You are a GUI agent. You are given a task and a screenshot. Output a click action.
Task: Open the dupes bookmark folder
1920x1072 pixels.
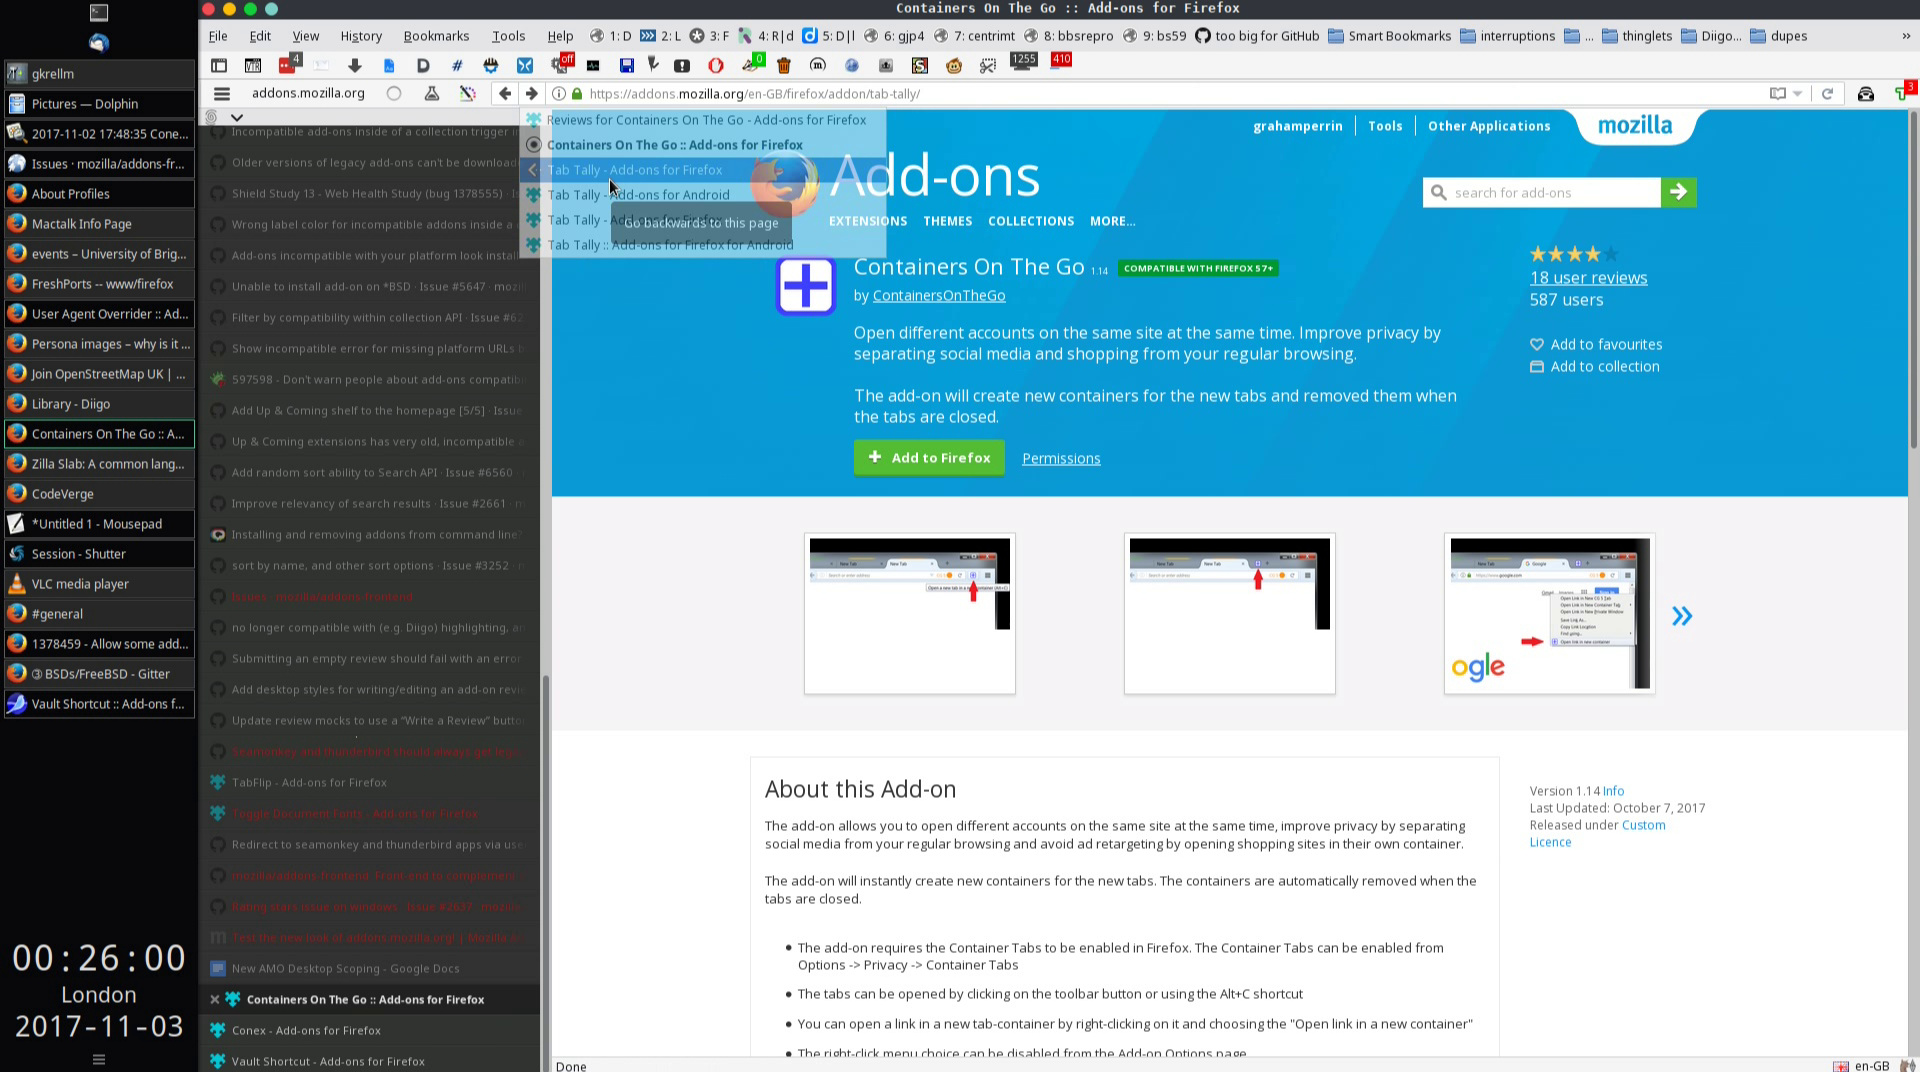tap(1778, 36)
